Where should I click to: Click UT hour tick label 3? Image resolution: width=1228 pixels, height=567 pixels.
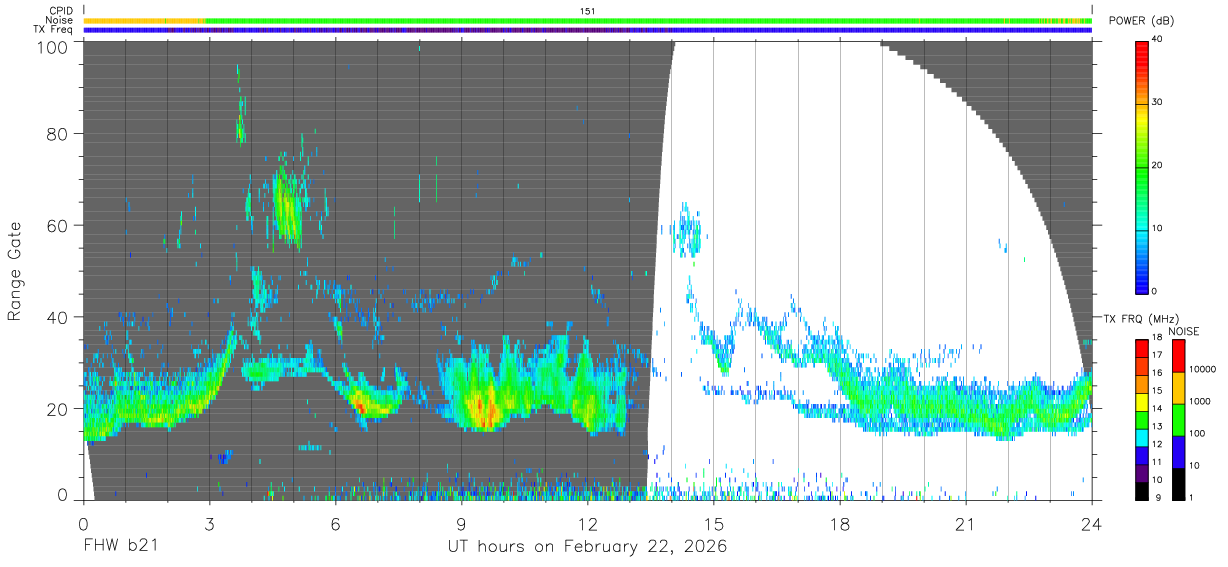(x=209, y=524)
